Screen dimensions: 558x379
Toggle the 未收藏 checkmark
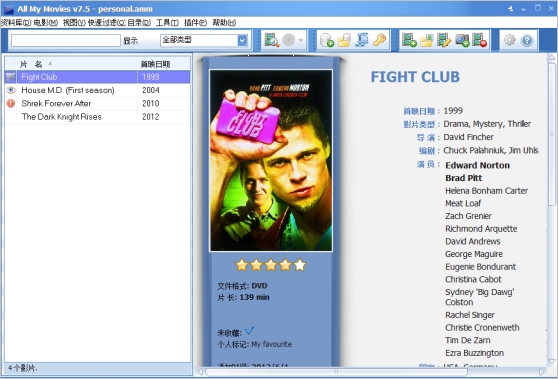pyautogui.click(x=249, y=331)
